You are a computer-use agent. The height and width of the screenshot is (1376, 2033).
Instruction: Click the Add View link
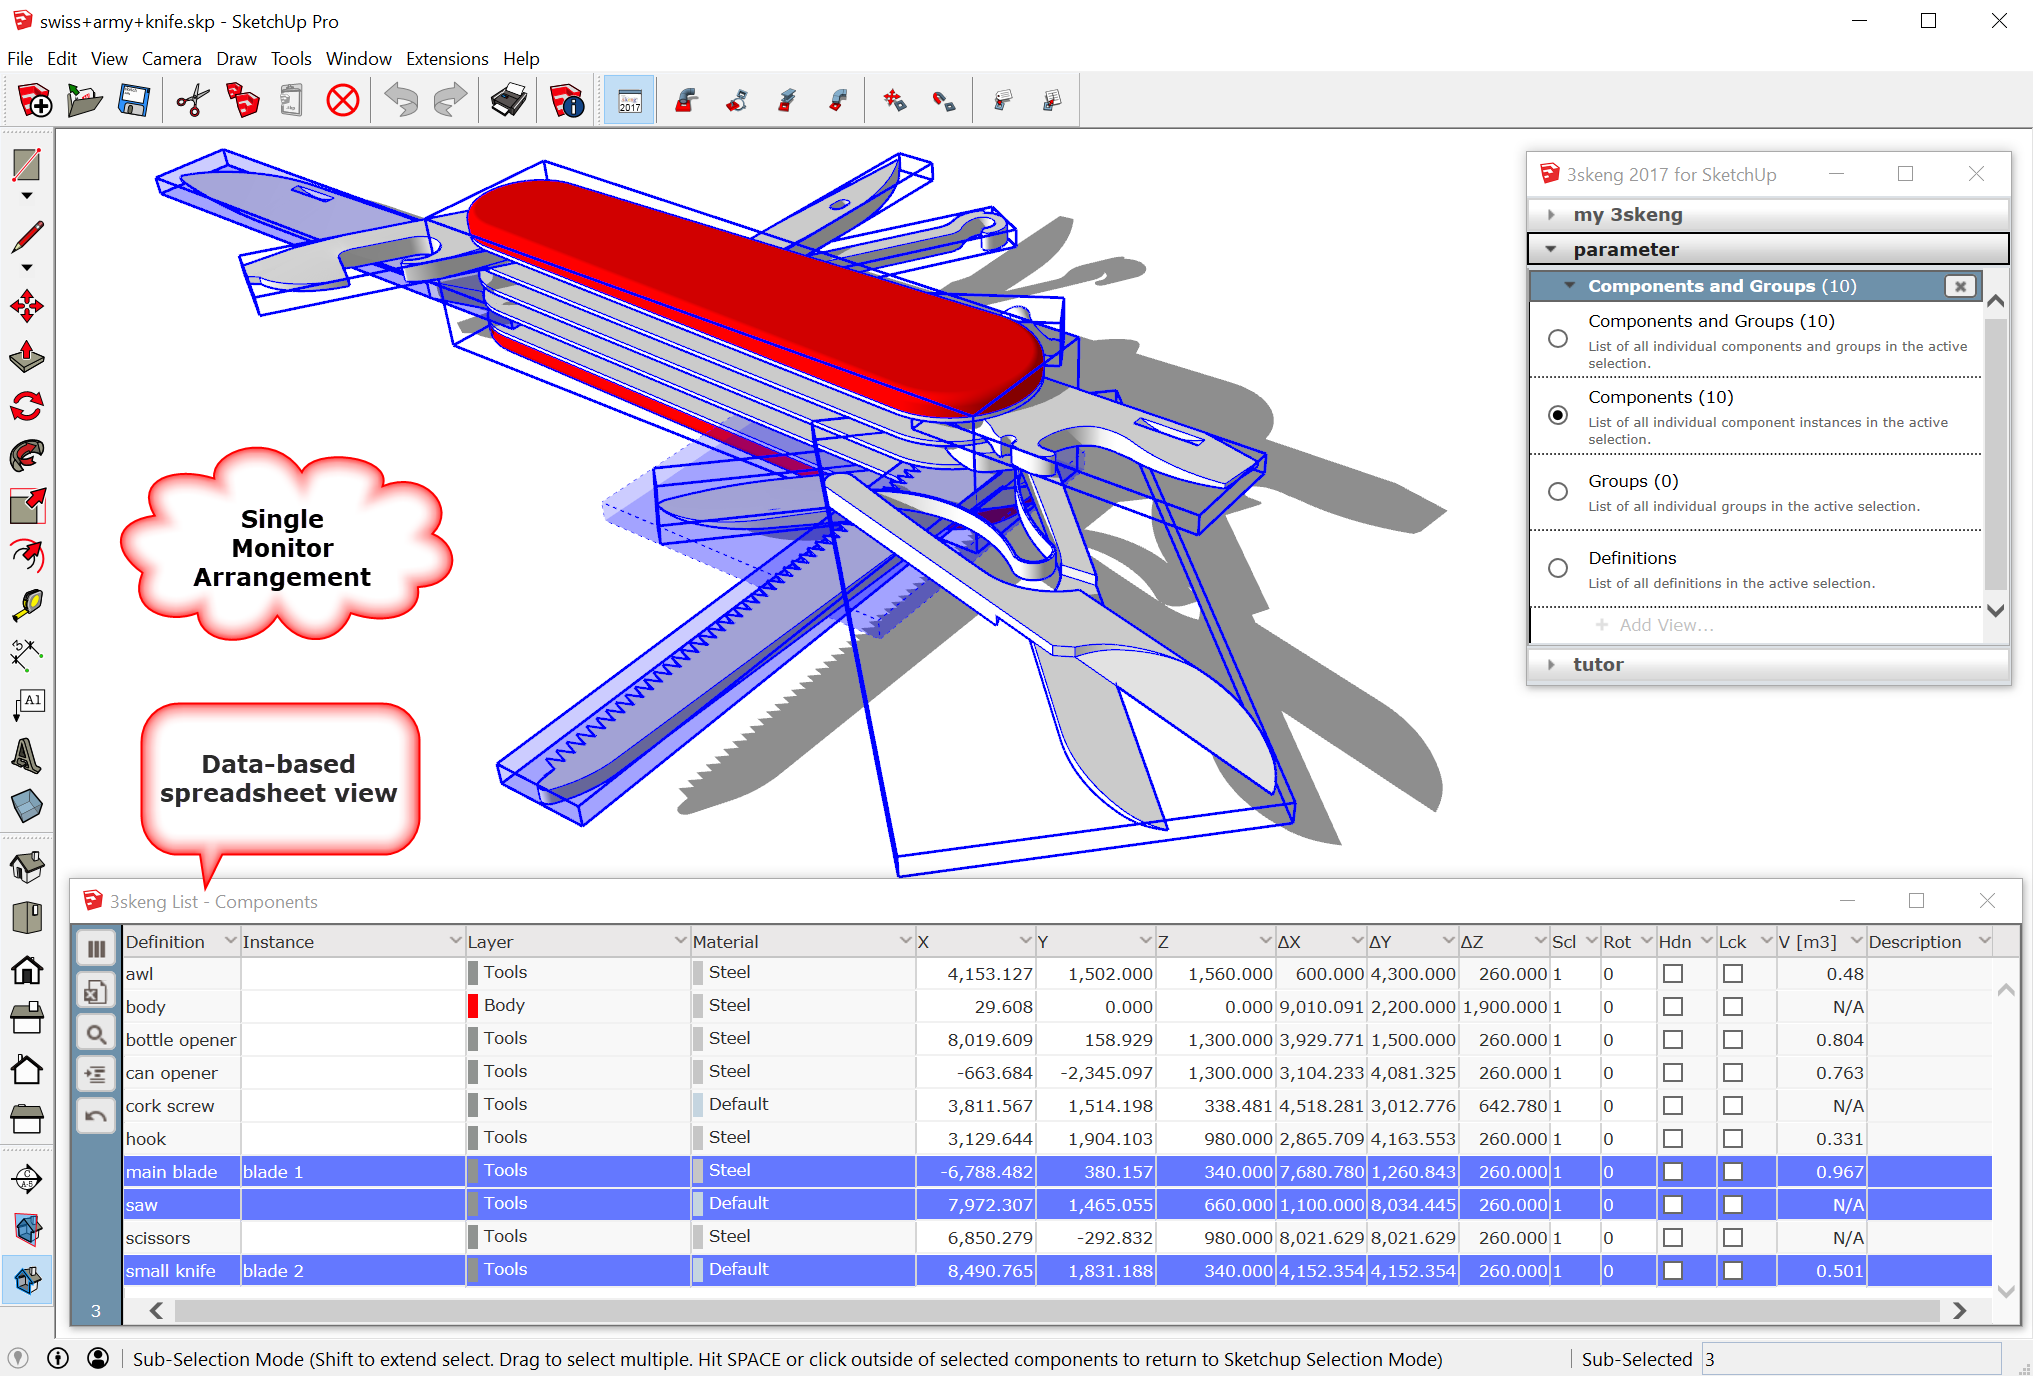[x=1665, y=625]
